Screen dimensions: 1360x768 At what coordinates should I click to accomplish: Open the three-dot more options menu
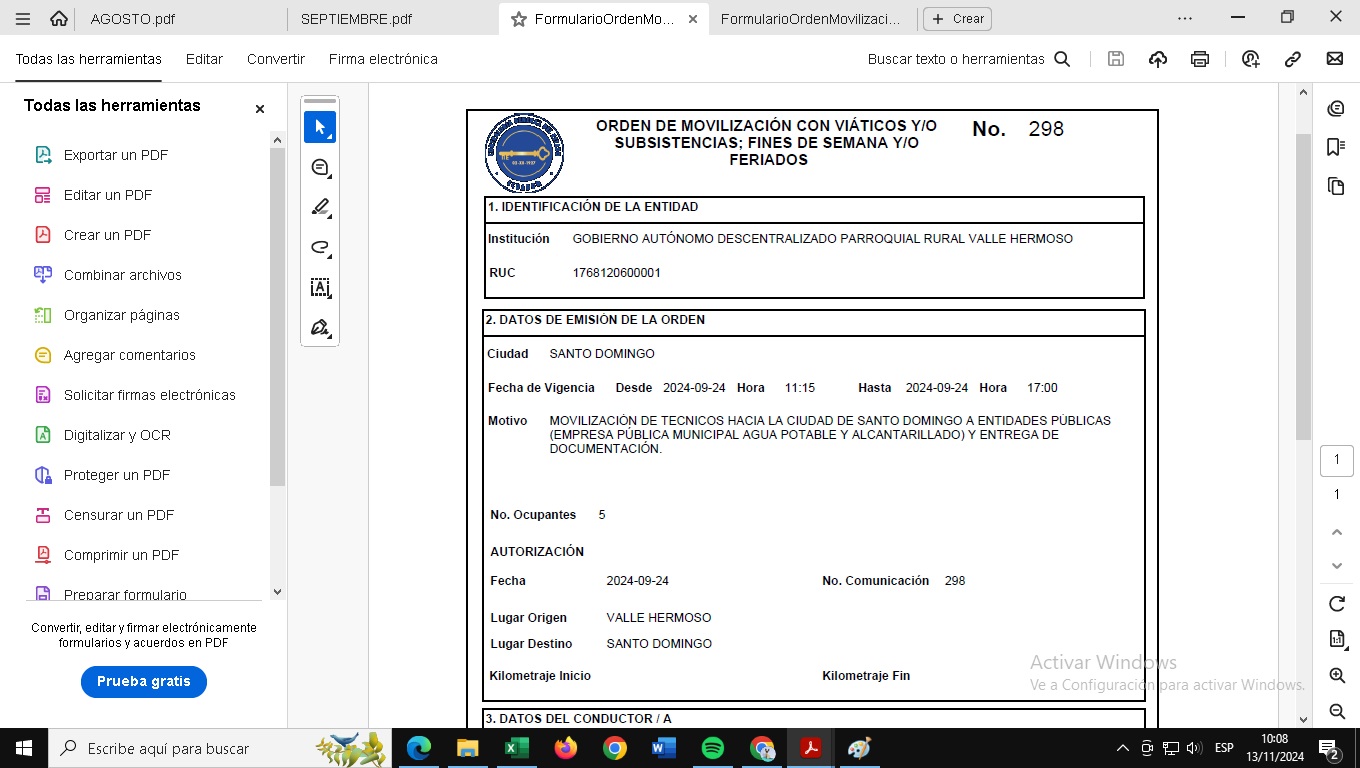(x=1185, y=18)
